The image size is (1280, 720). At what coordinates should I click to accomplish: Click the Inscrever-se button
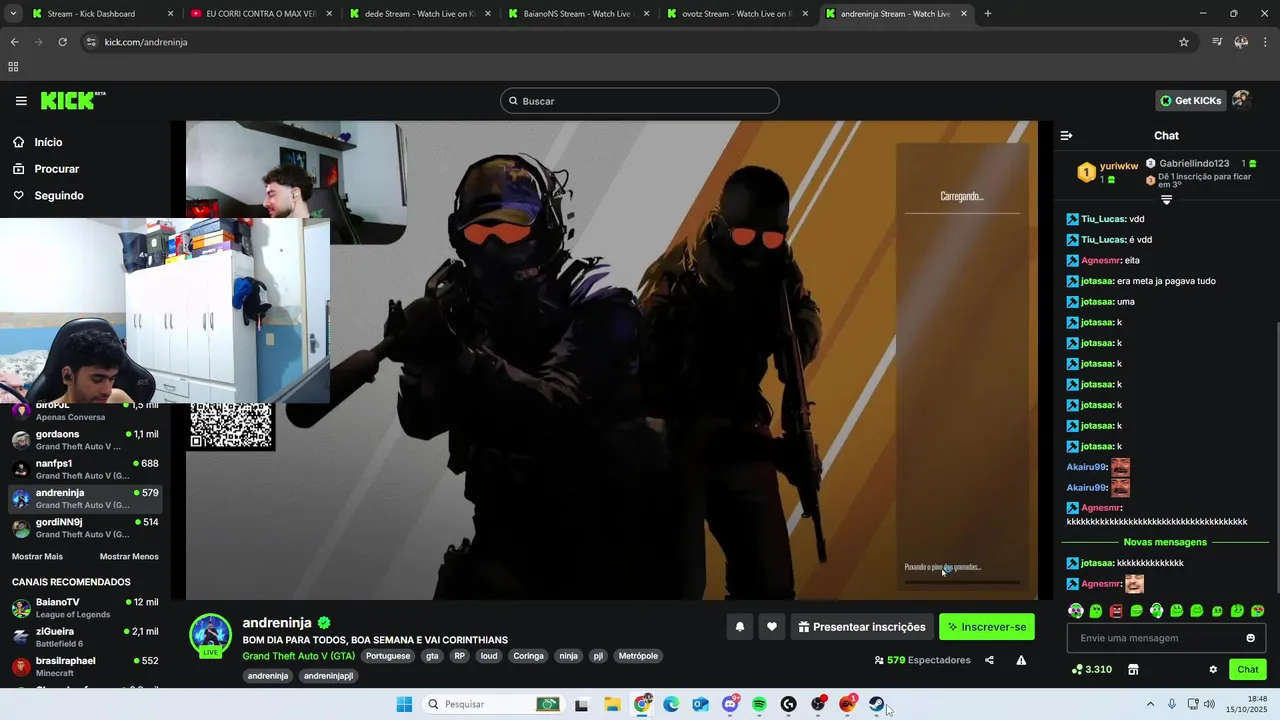coord(986,627)
